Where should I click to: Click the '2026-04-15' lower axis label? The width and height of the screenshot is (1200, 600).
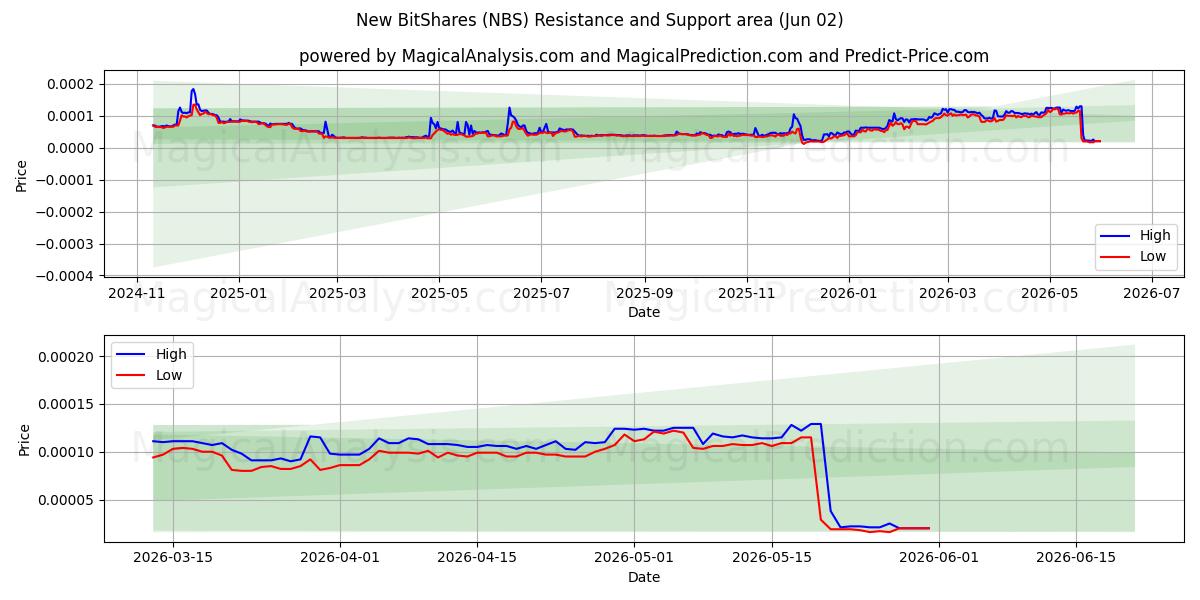476,559
